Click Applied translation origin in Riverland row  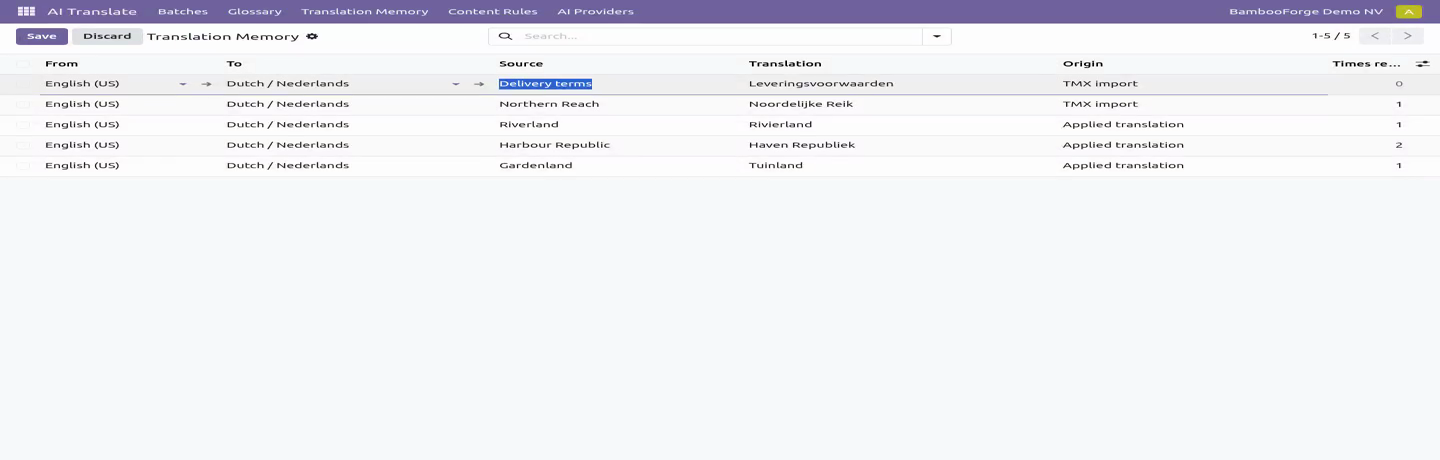[x=1123, y=125]
